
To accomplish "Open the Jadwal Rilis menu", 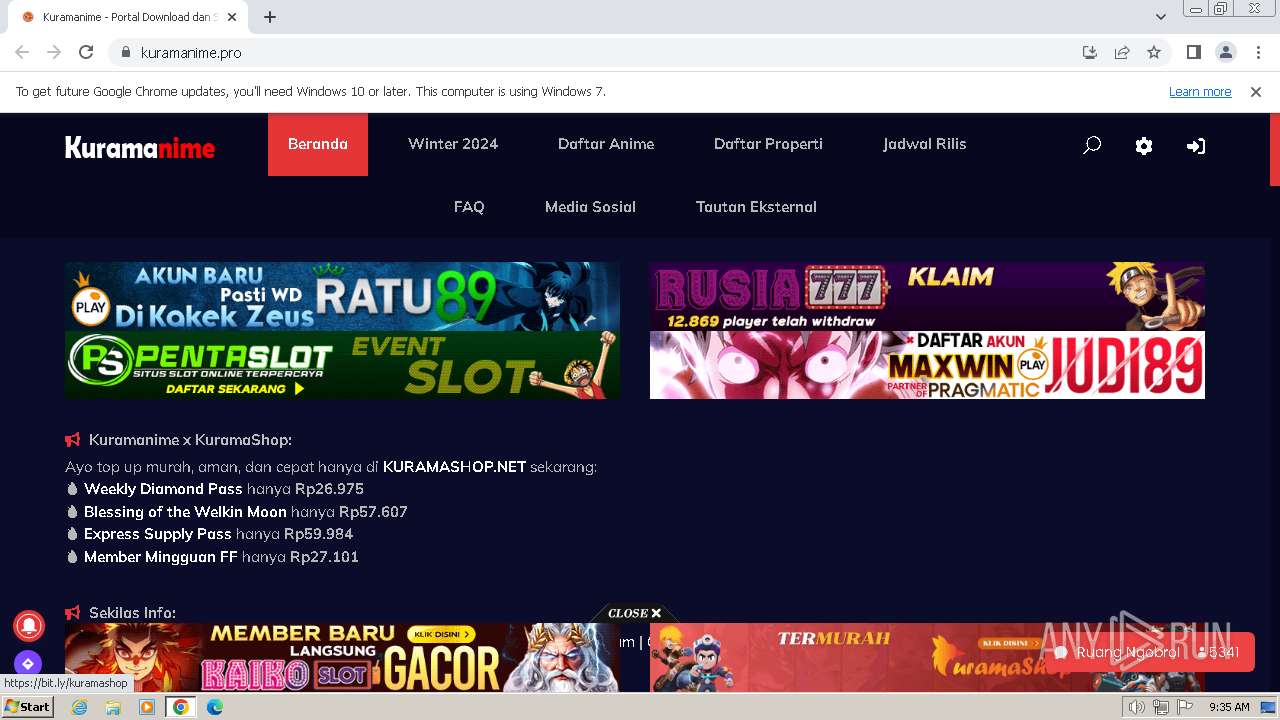I will (x=924, y=144).
